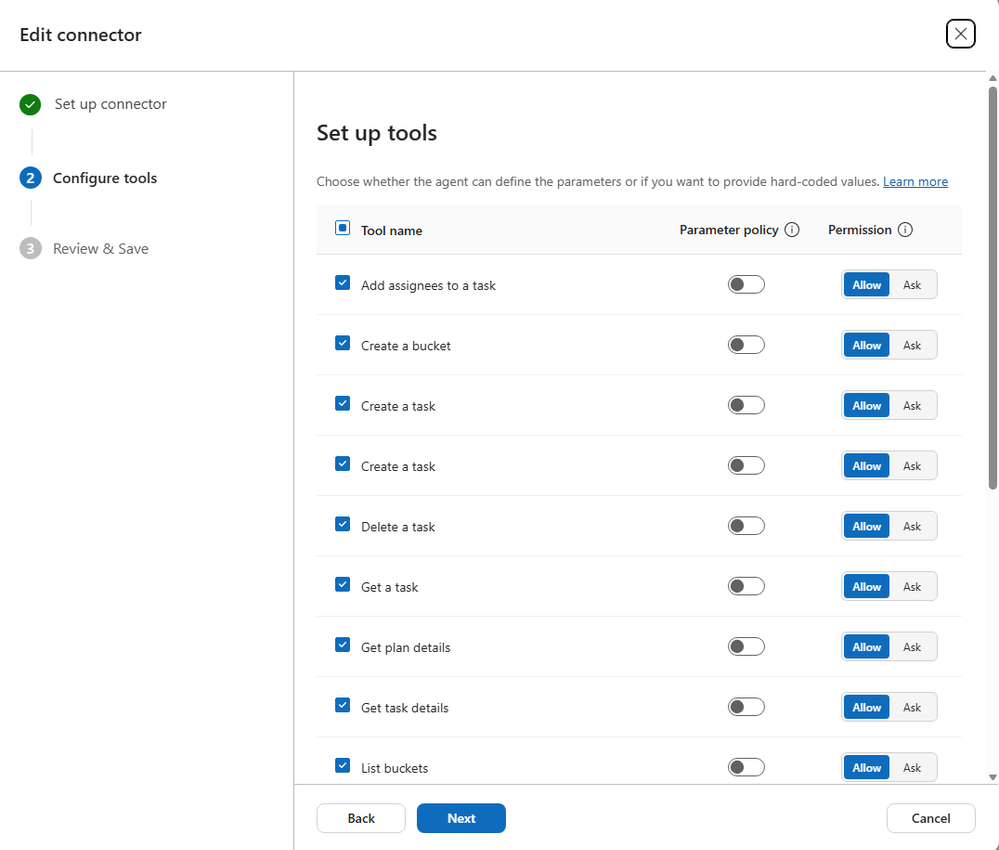This screenshot has width=999, height=850.
Task: Uncheck the Get task details checkbox
Action: point(342,705)
